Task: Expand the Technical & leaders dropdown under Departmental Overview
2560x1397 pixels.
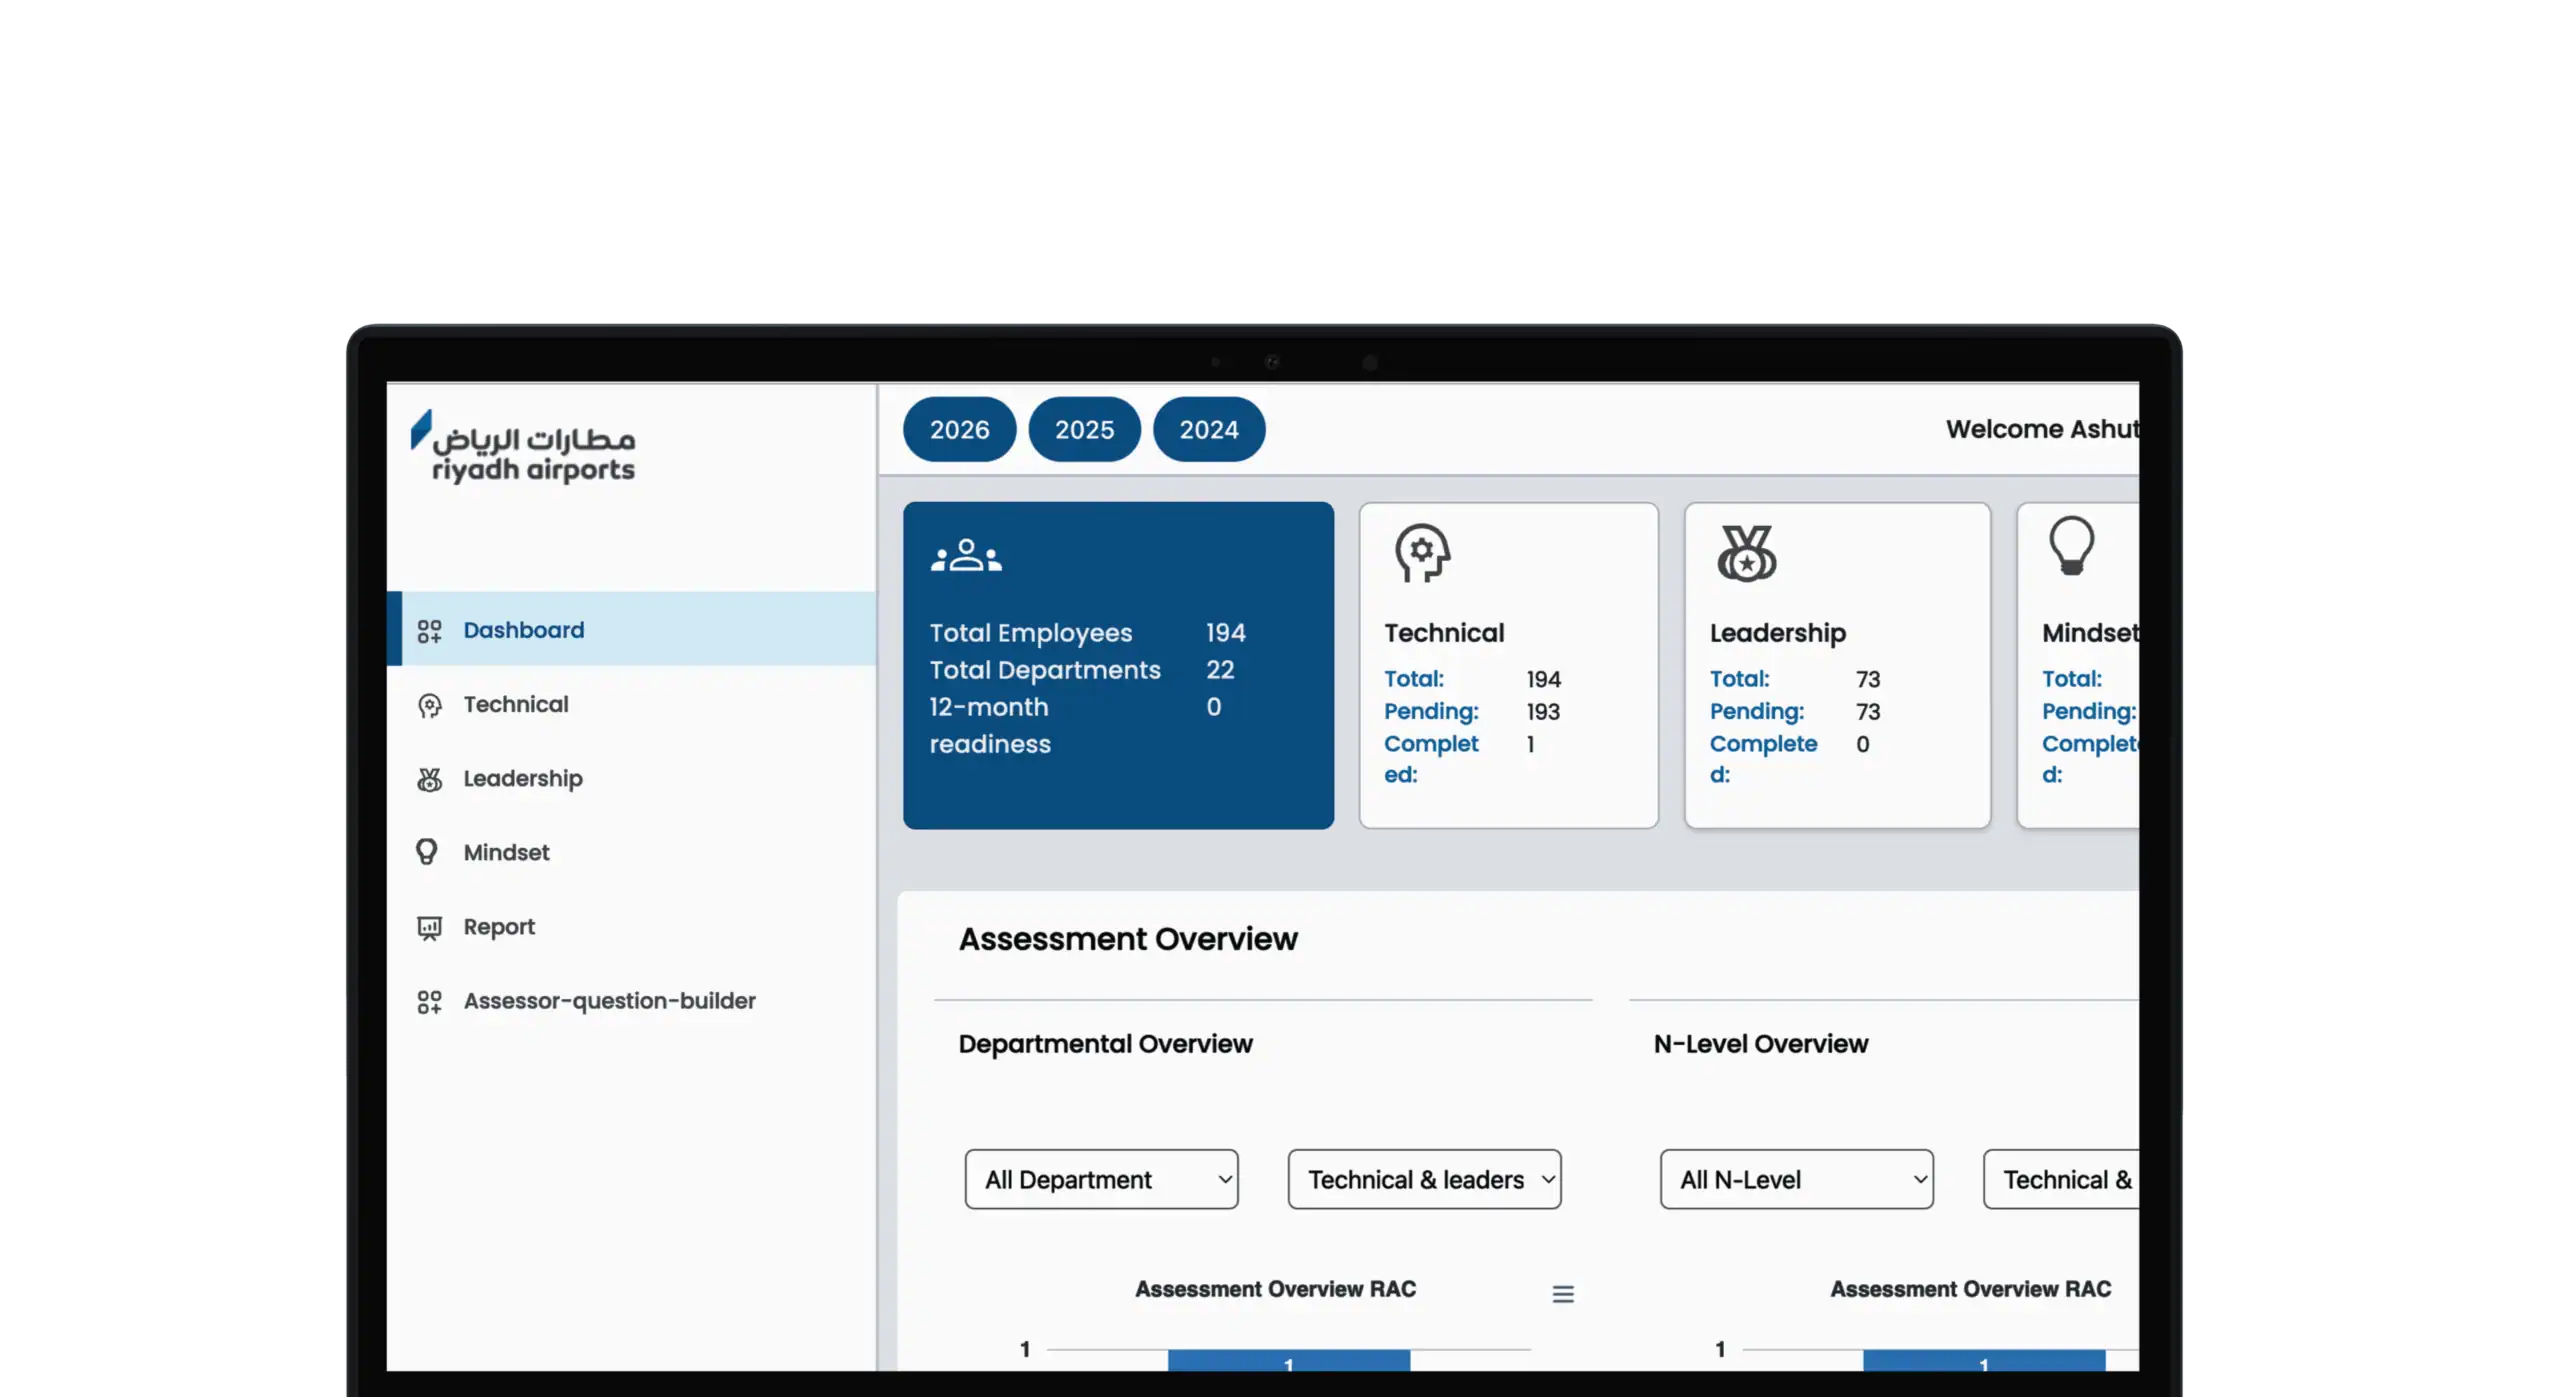Action: [1424, 1179]
